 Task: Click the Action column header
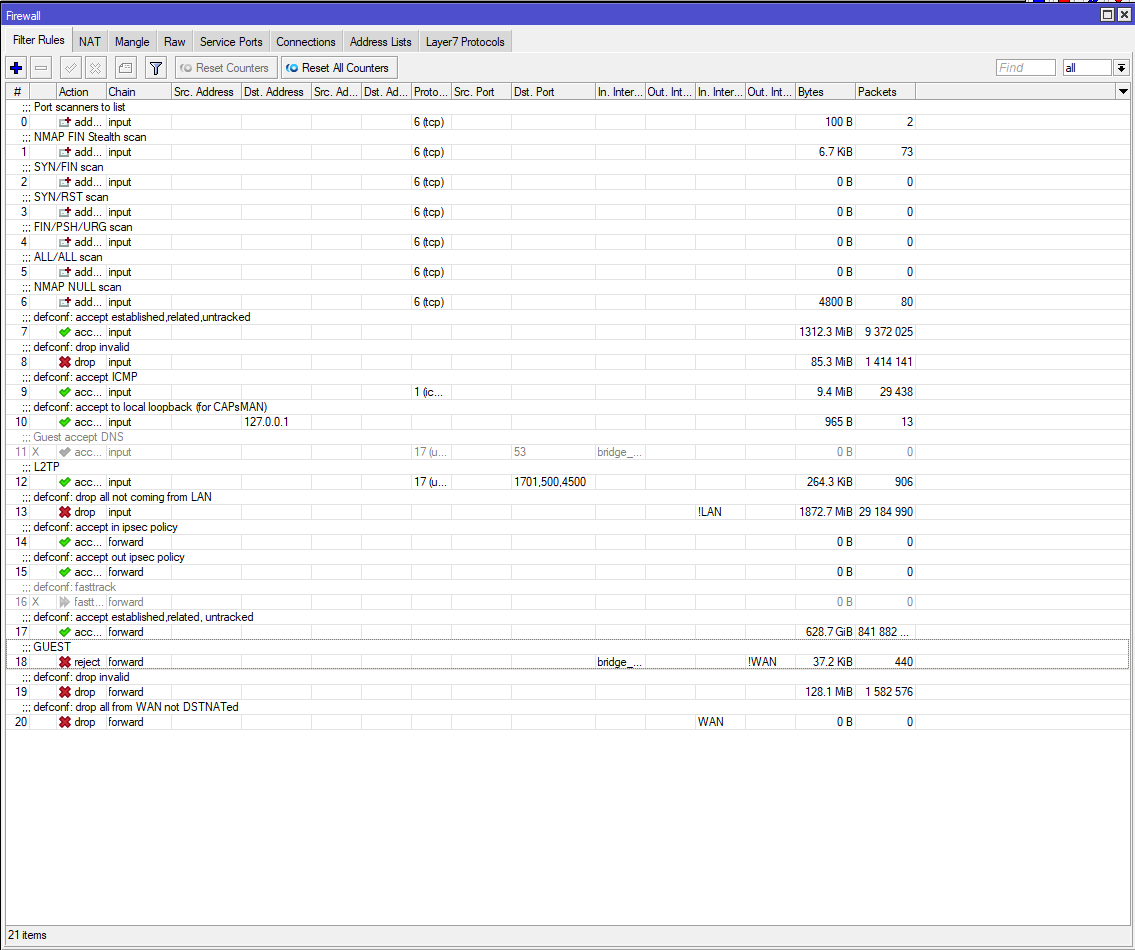pyautogui.click(x=81, y=92)
